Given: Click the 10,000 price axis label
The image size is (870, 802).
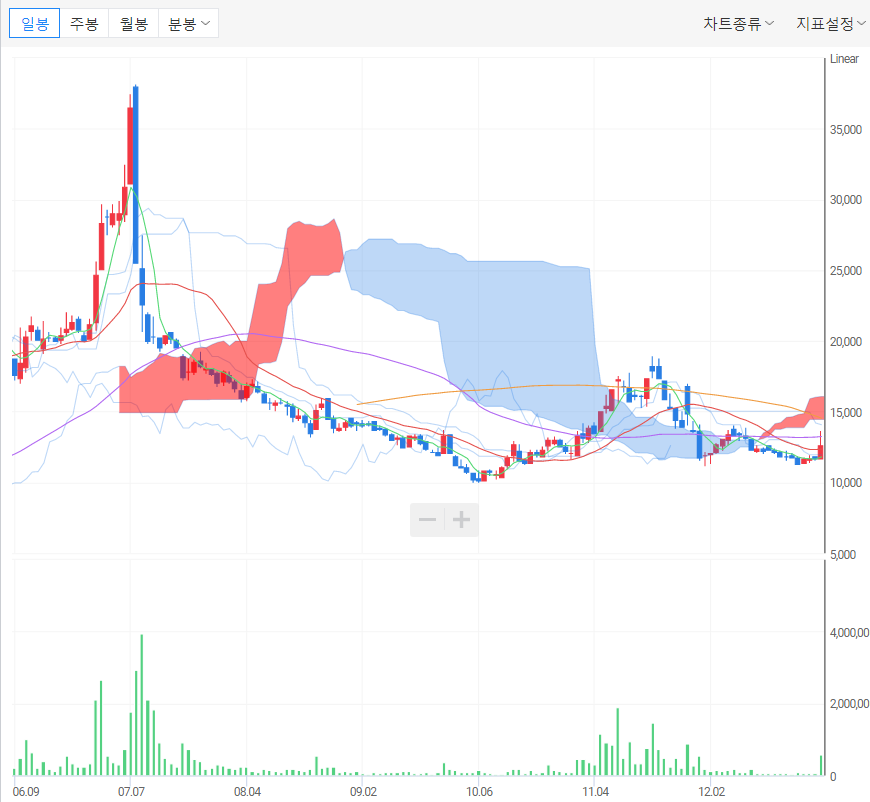Looking at the screenshot, I should 846,483.
